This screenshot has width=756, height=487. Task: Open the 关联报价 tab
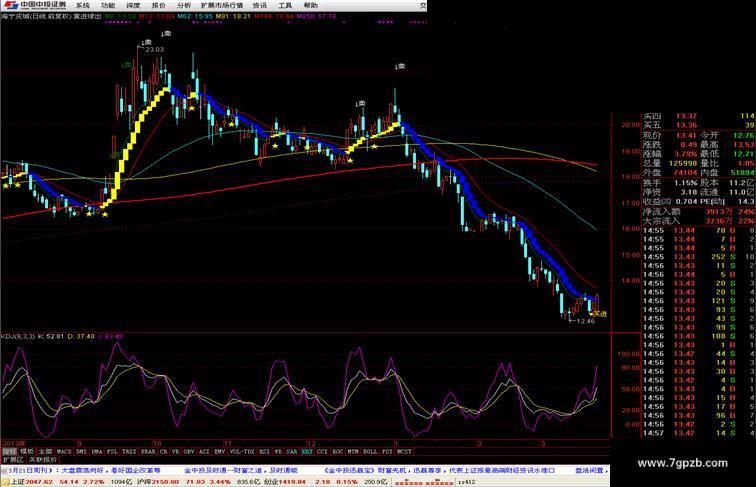tap(43, 460)
